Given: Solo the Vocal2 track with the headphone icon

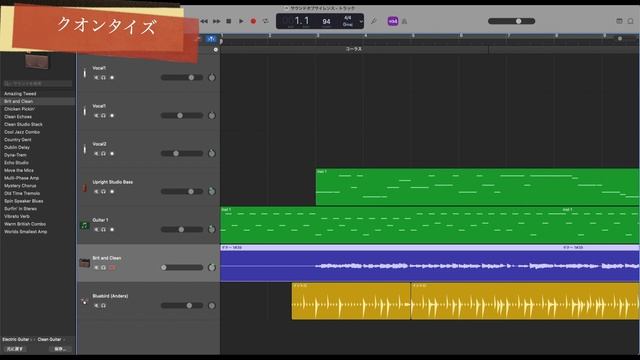Looking at the screenshot, I should coord(104,153).
